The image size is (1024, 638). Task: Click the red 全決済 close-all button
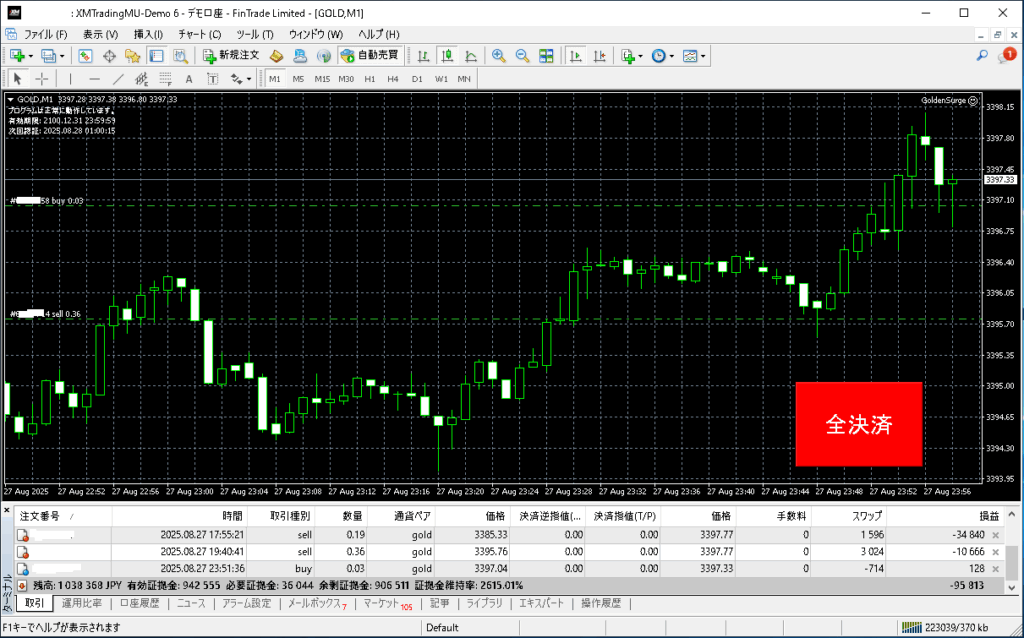point(858,424)
